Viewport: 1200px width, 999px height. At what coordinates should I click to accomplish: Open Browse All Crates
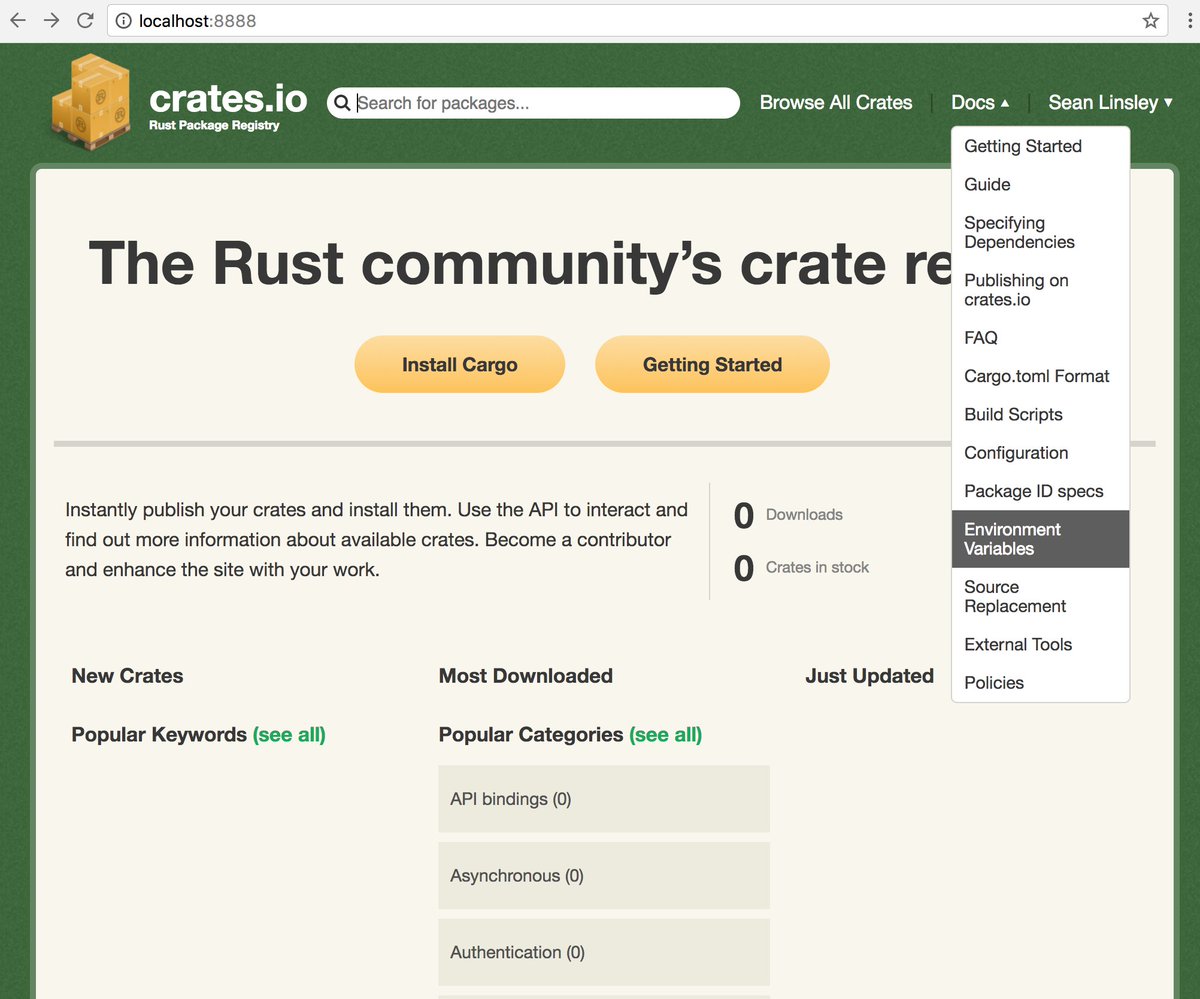(836, 102)
